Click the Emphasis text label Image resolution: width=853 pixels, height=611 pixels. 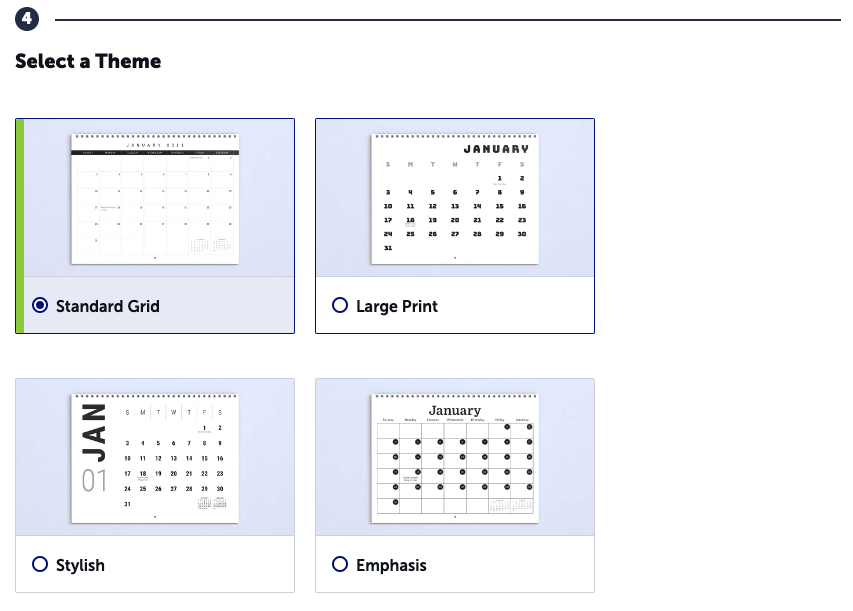coord(390,565)
